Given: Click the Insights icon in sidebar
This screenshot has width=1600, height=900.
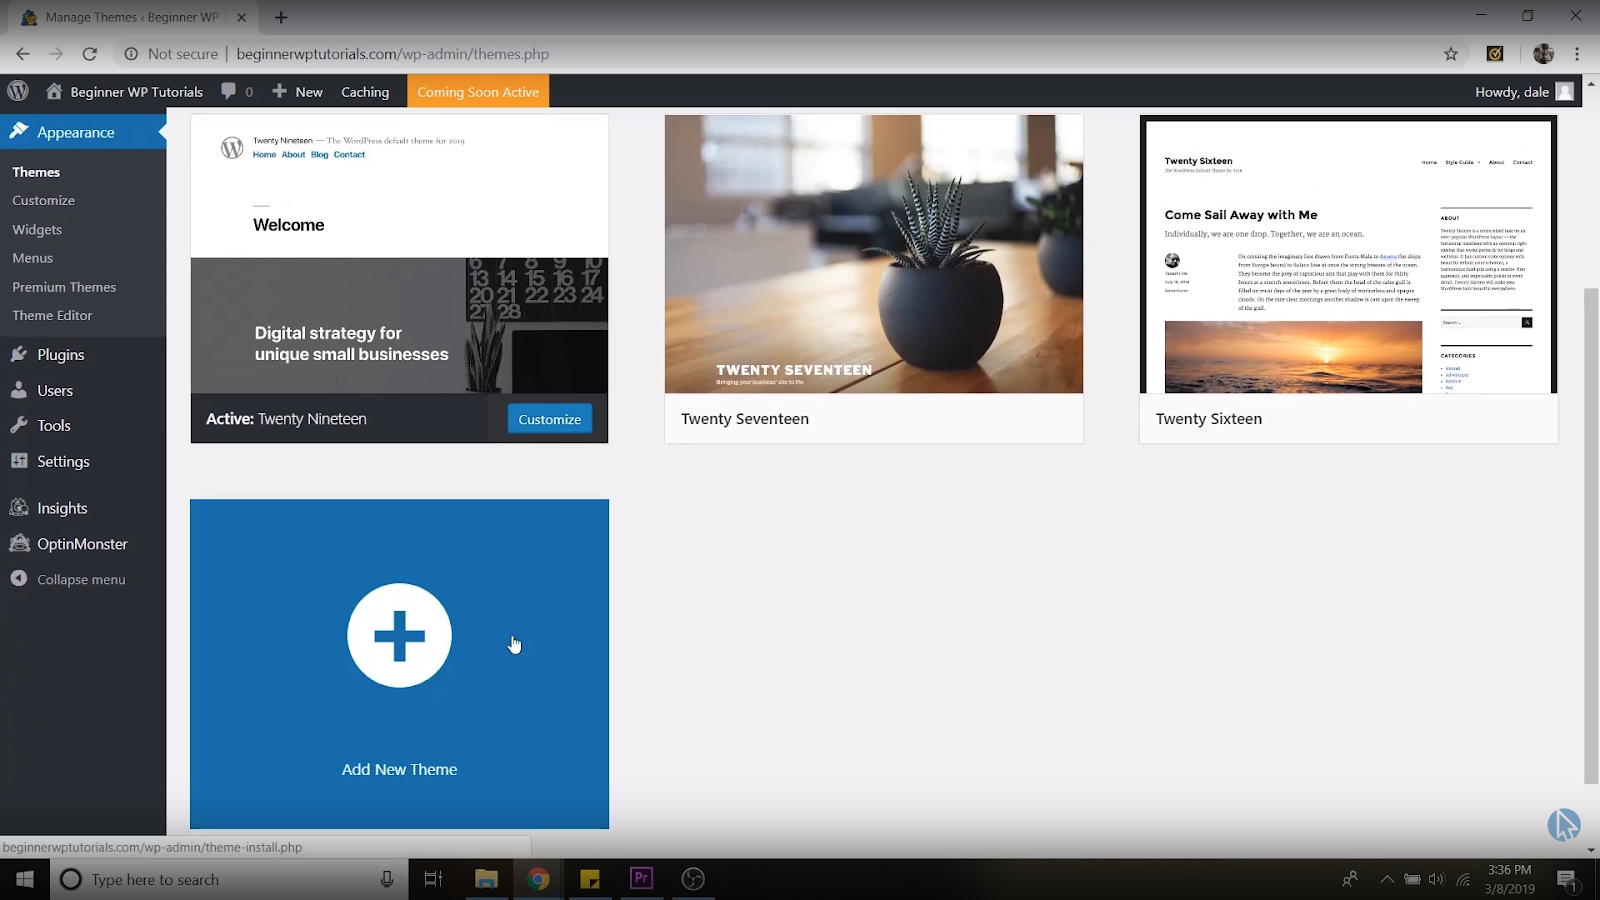Looking at the screenshot, I should point(19,507).
